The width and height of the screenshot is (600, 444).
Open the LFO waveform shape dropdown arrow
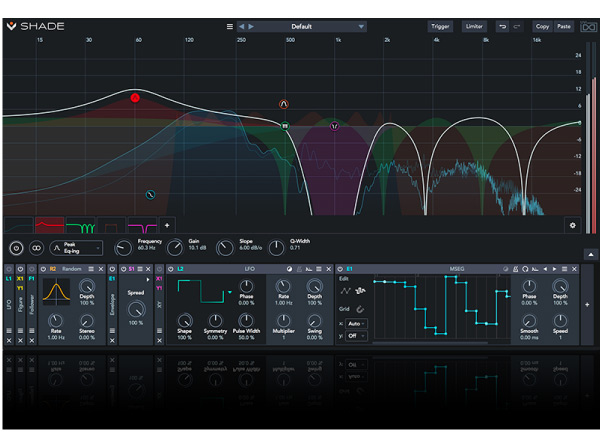pos(230,292)
